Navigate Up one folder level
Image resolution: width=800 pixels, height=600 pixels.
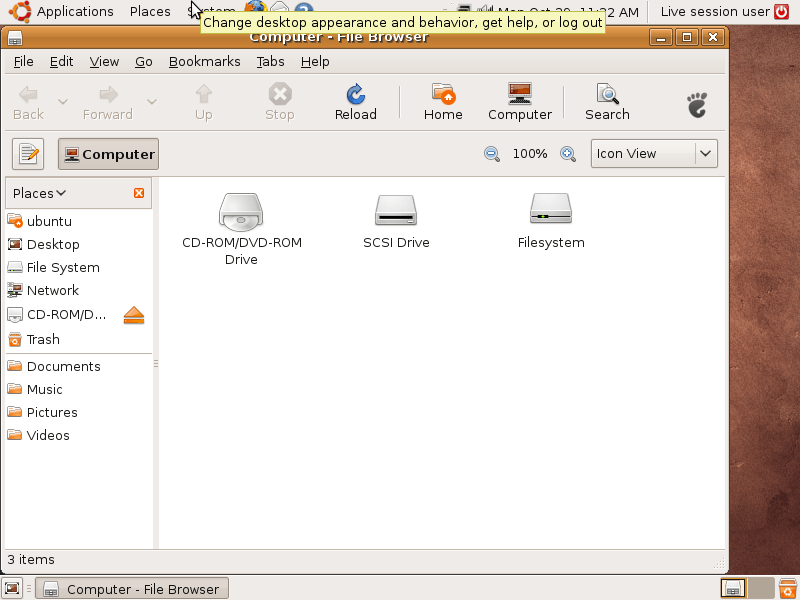(204, 102)
